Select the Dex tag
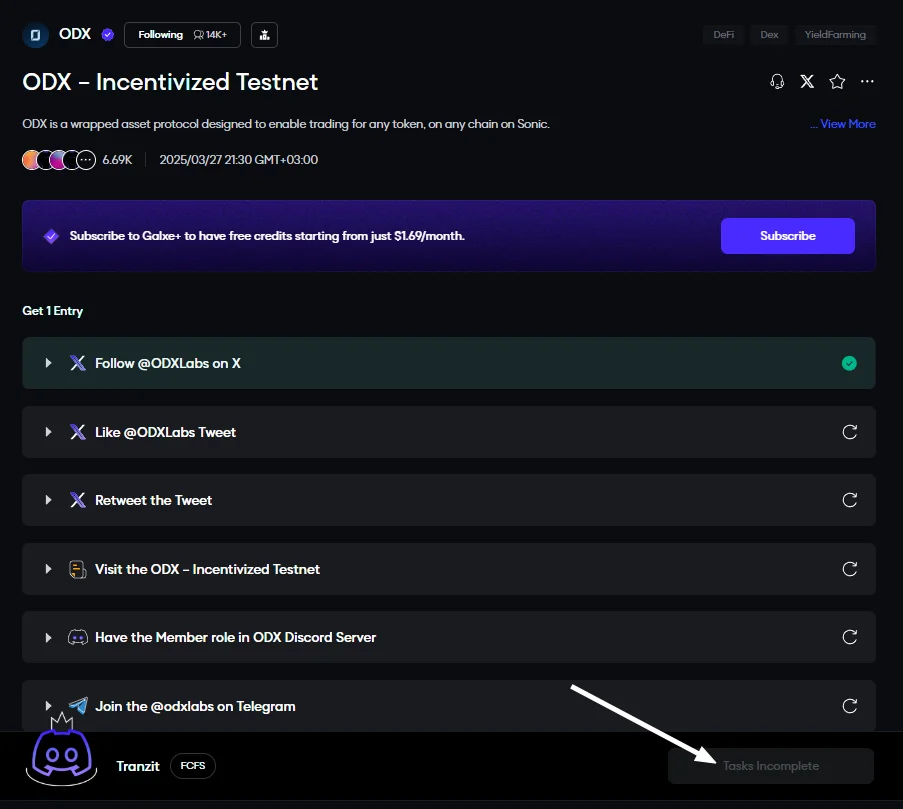The height and width of the screenshot is (809, 903). click(769, 35)
